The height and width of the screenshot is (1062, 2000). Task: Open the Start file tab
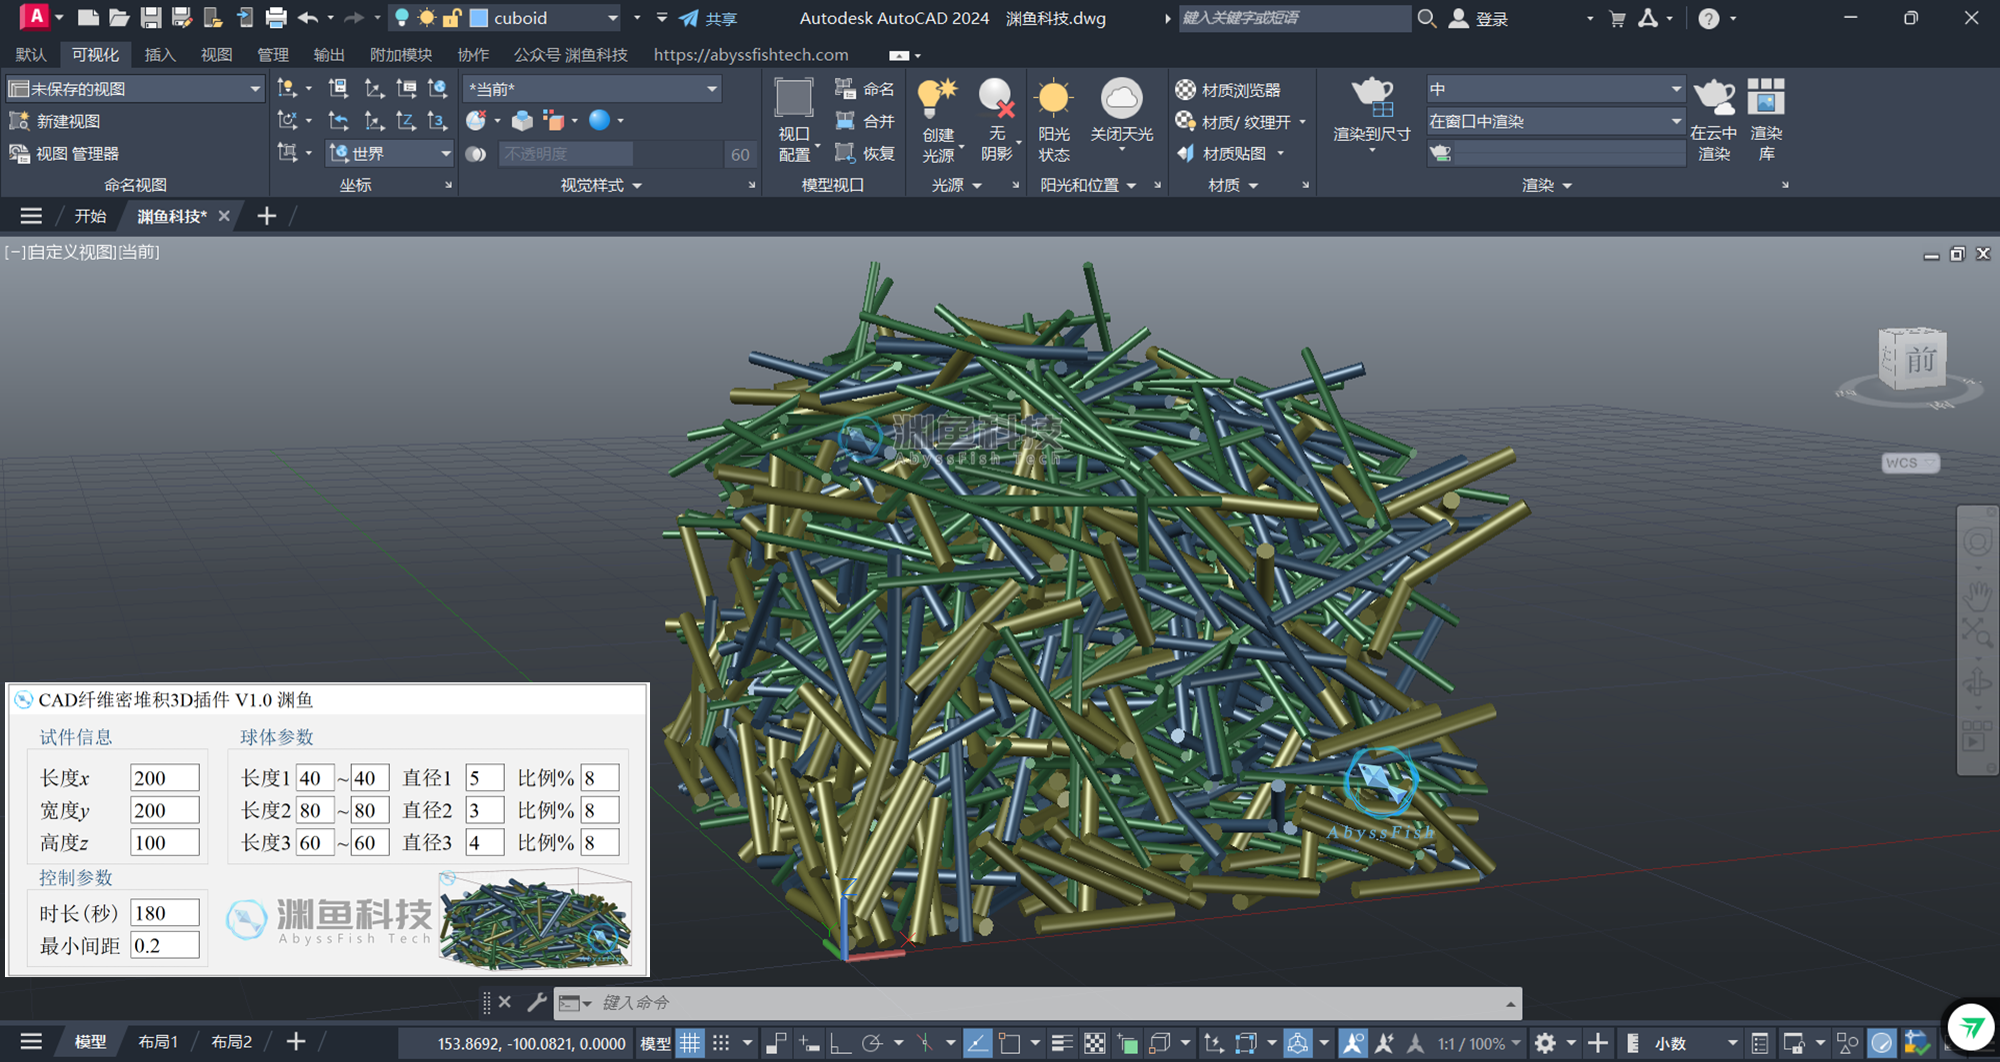point(90,216)
